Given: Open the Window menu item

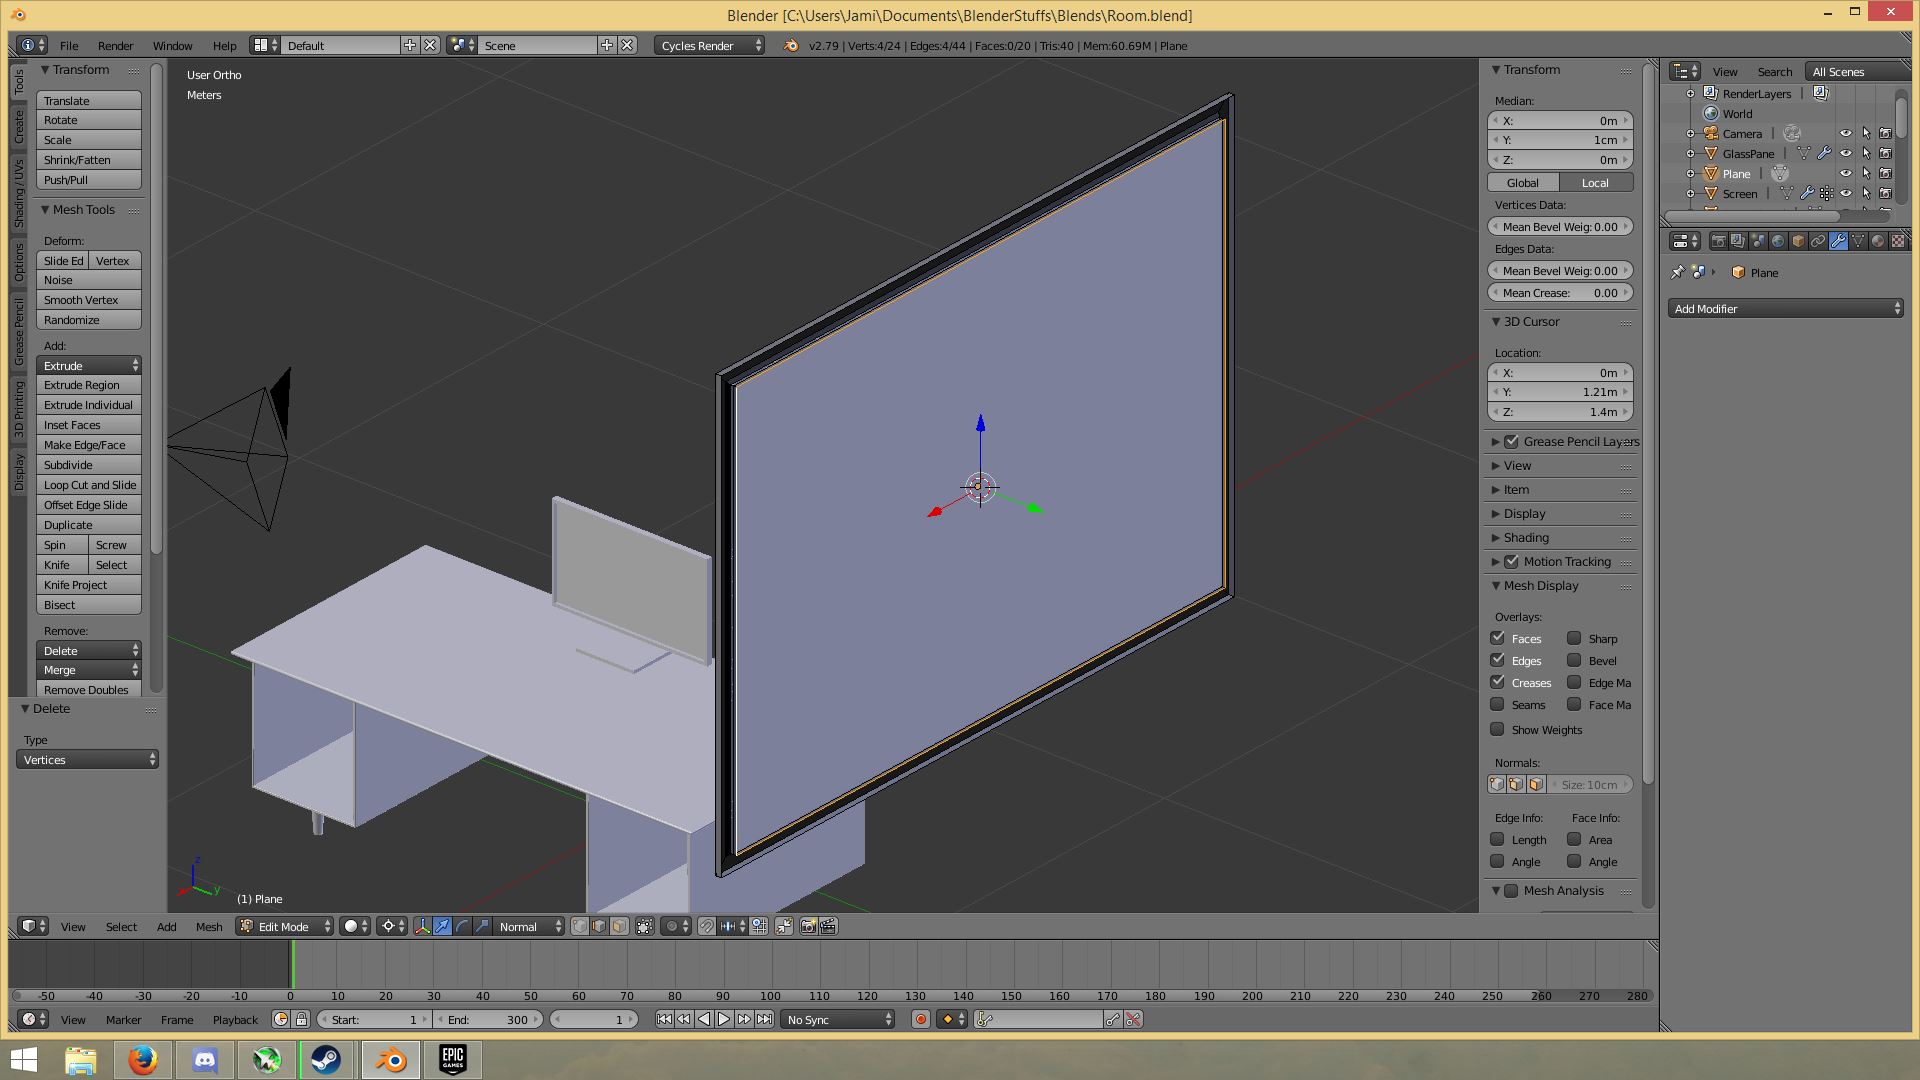Looking at the screenshot, I should coord(173,45).
